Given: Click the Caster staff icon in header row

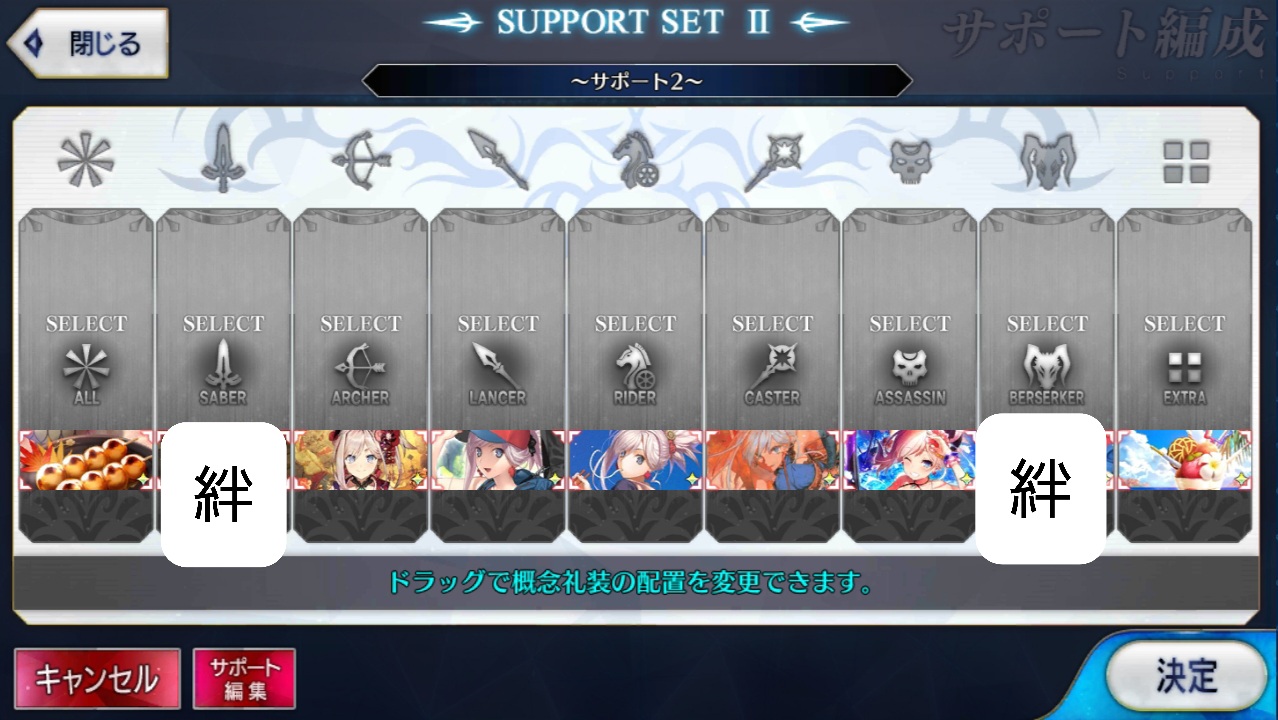Looking at the screenshot, I should click(x=773, y=162).
